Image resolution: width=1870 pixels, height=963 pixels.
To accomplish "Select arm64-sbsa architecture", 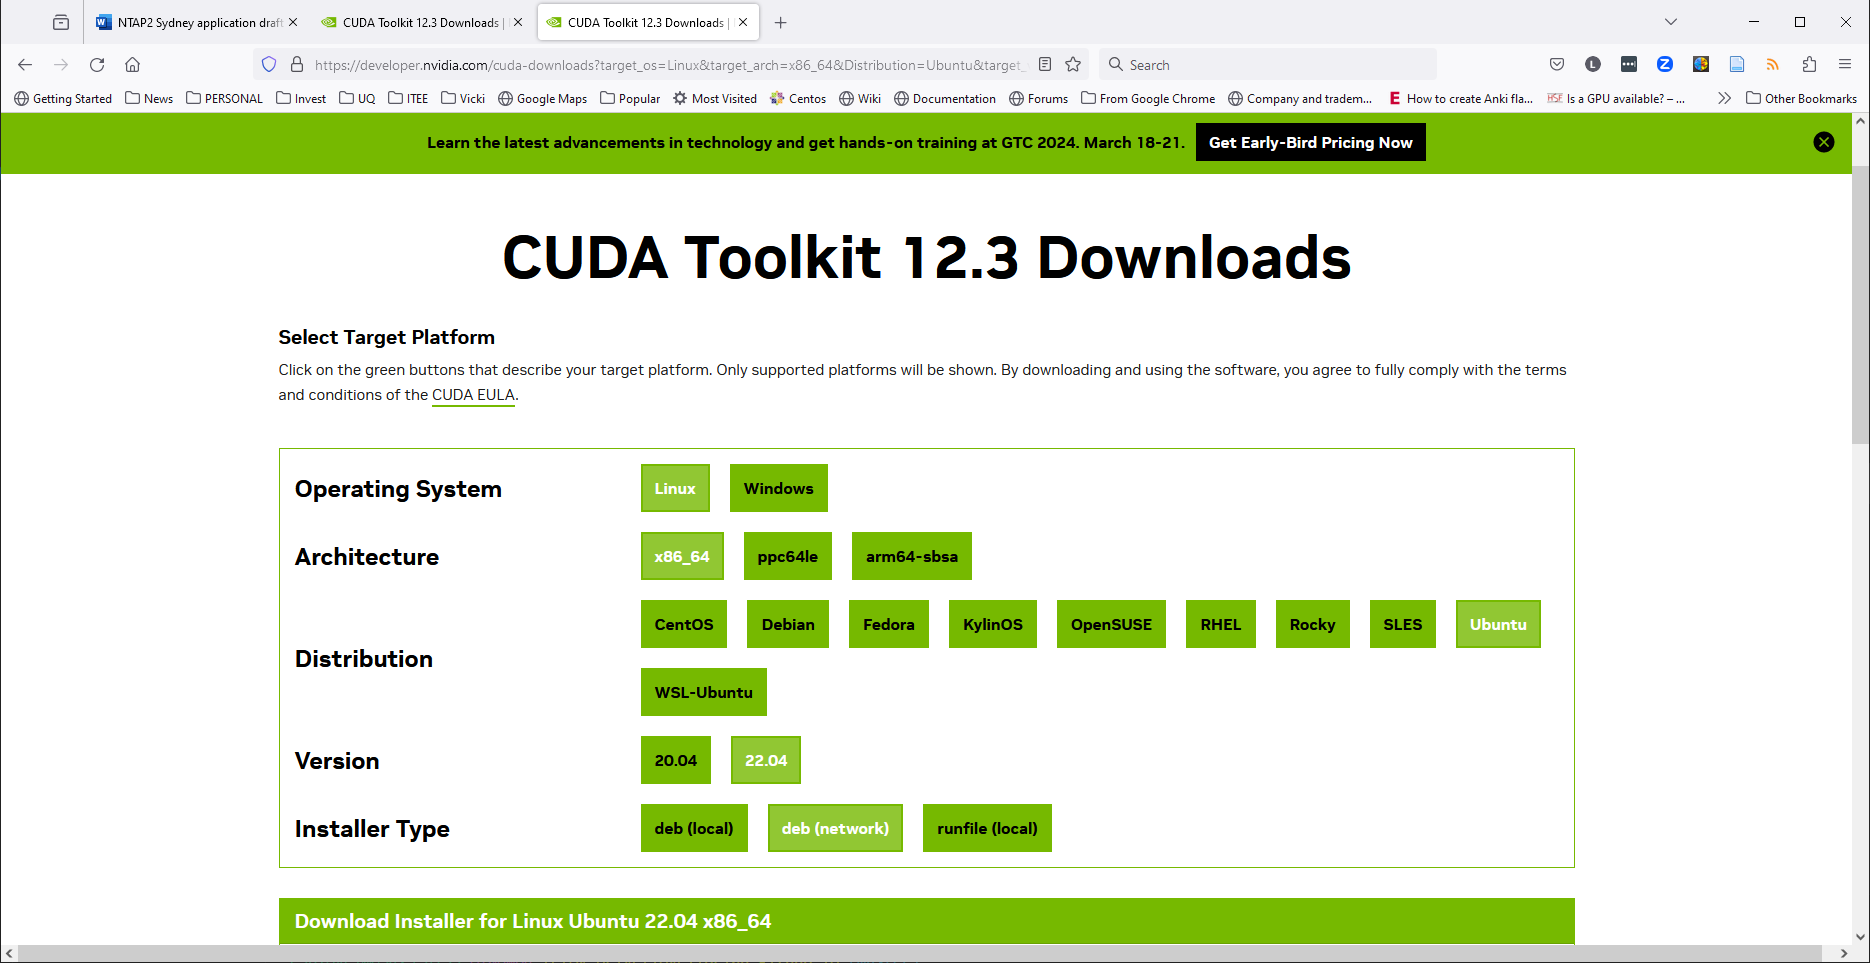I will 911,556.
